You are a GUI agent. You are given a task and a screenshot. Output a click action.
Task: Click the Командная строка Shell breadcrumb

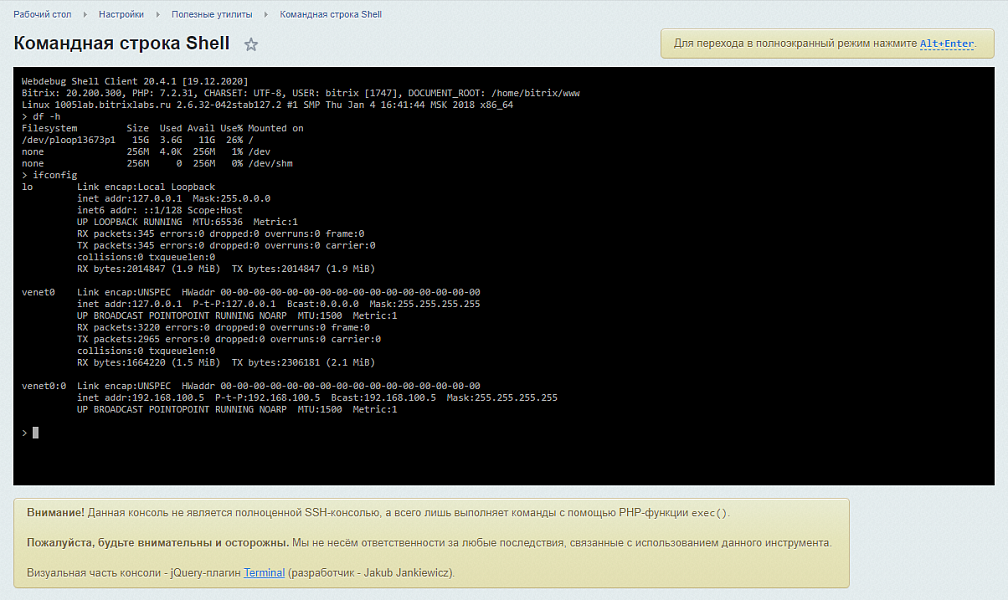click(330, 14)
